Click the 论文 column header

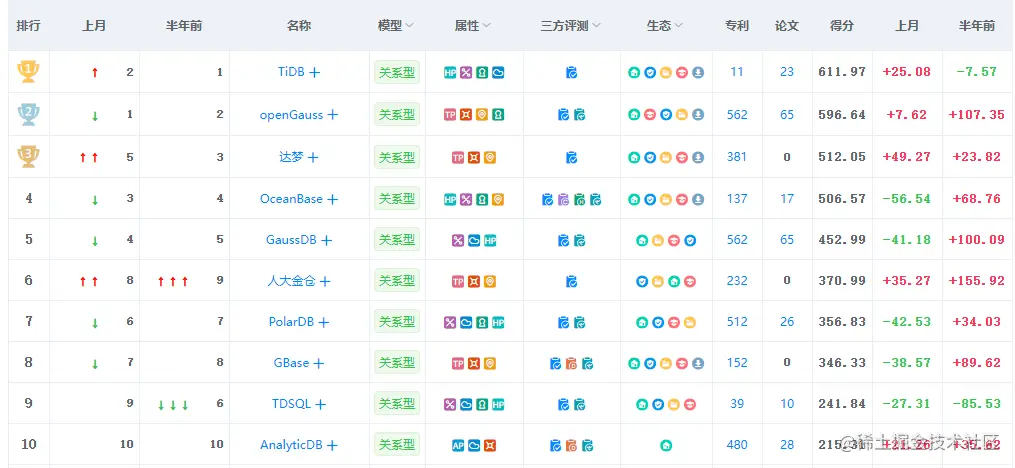click(787, 26)
